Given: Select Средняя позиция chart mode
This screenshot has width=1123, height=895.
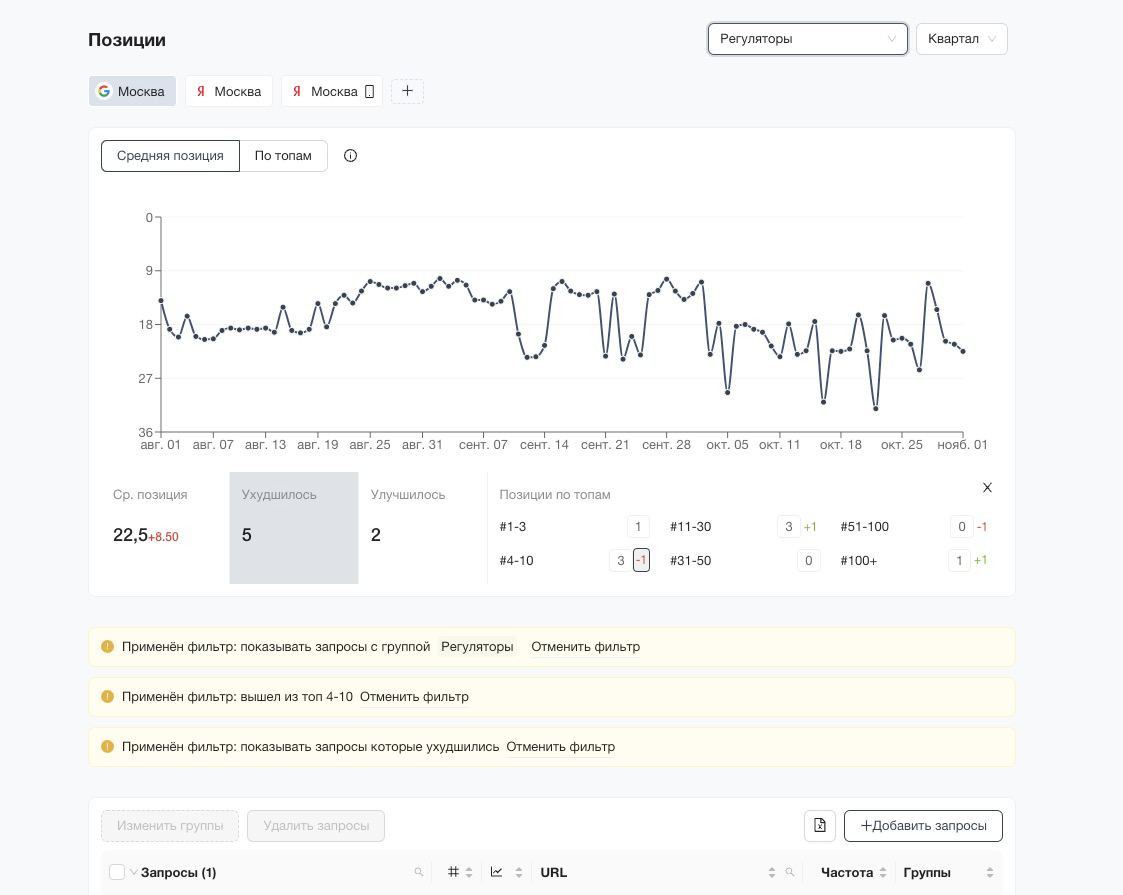Looking at the screenshot, I should point(170,156).
